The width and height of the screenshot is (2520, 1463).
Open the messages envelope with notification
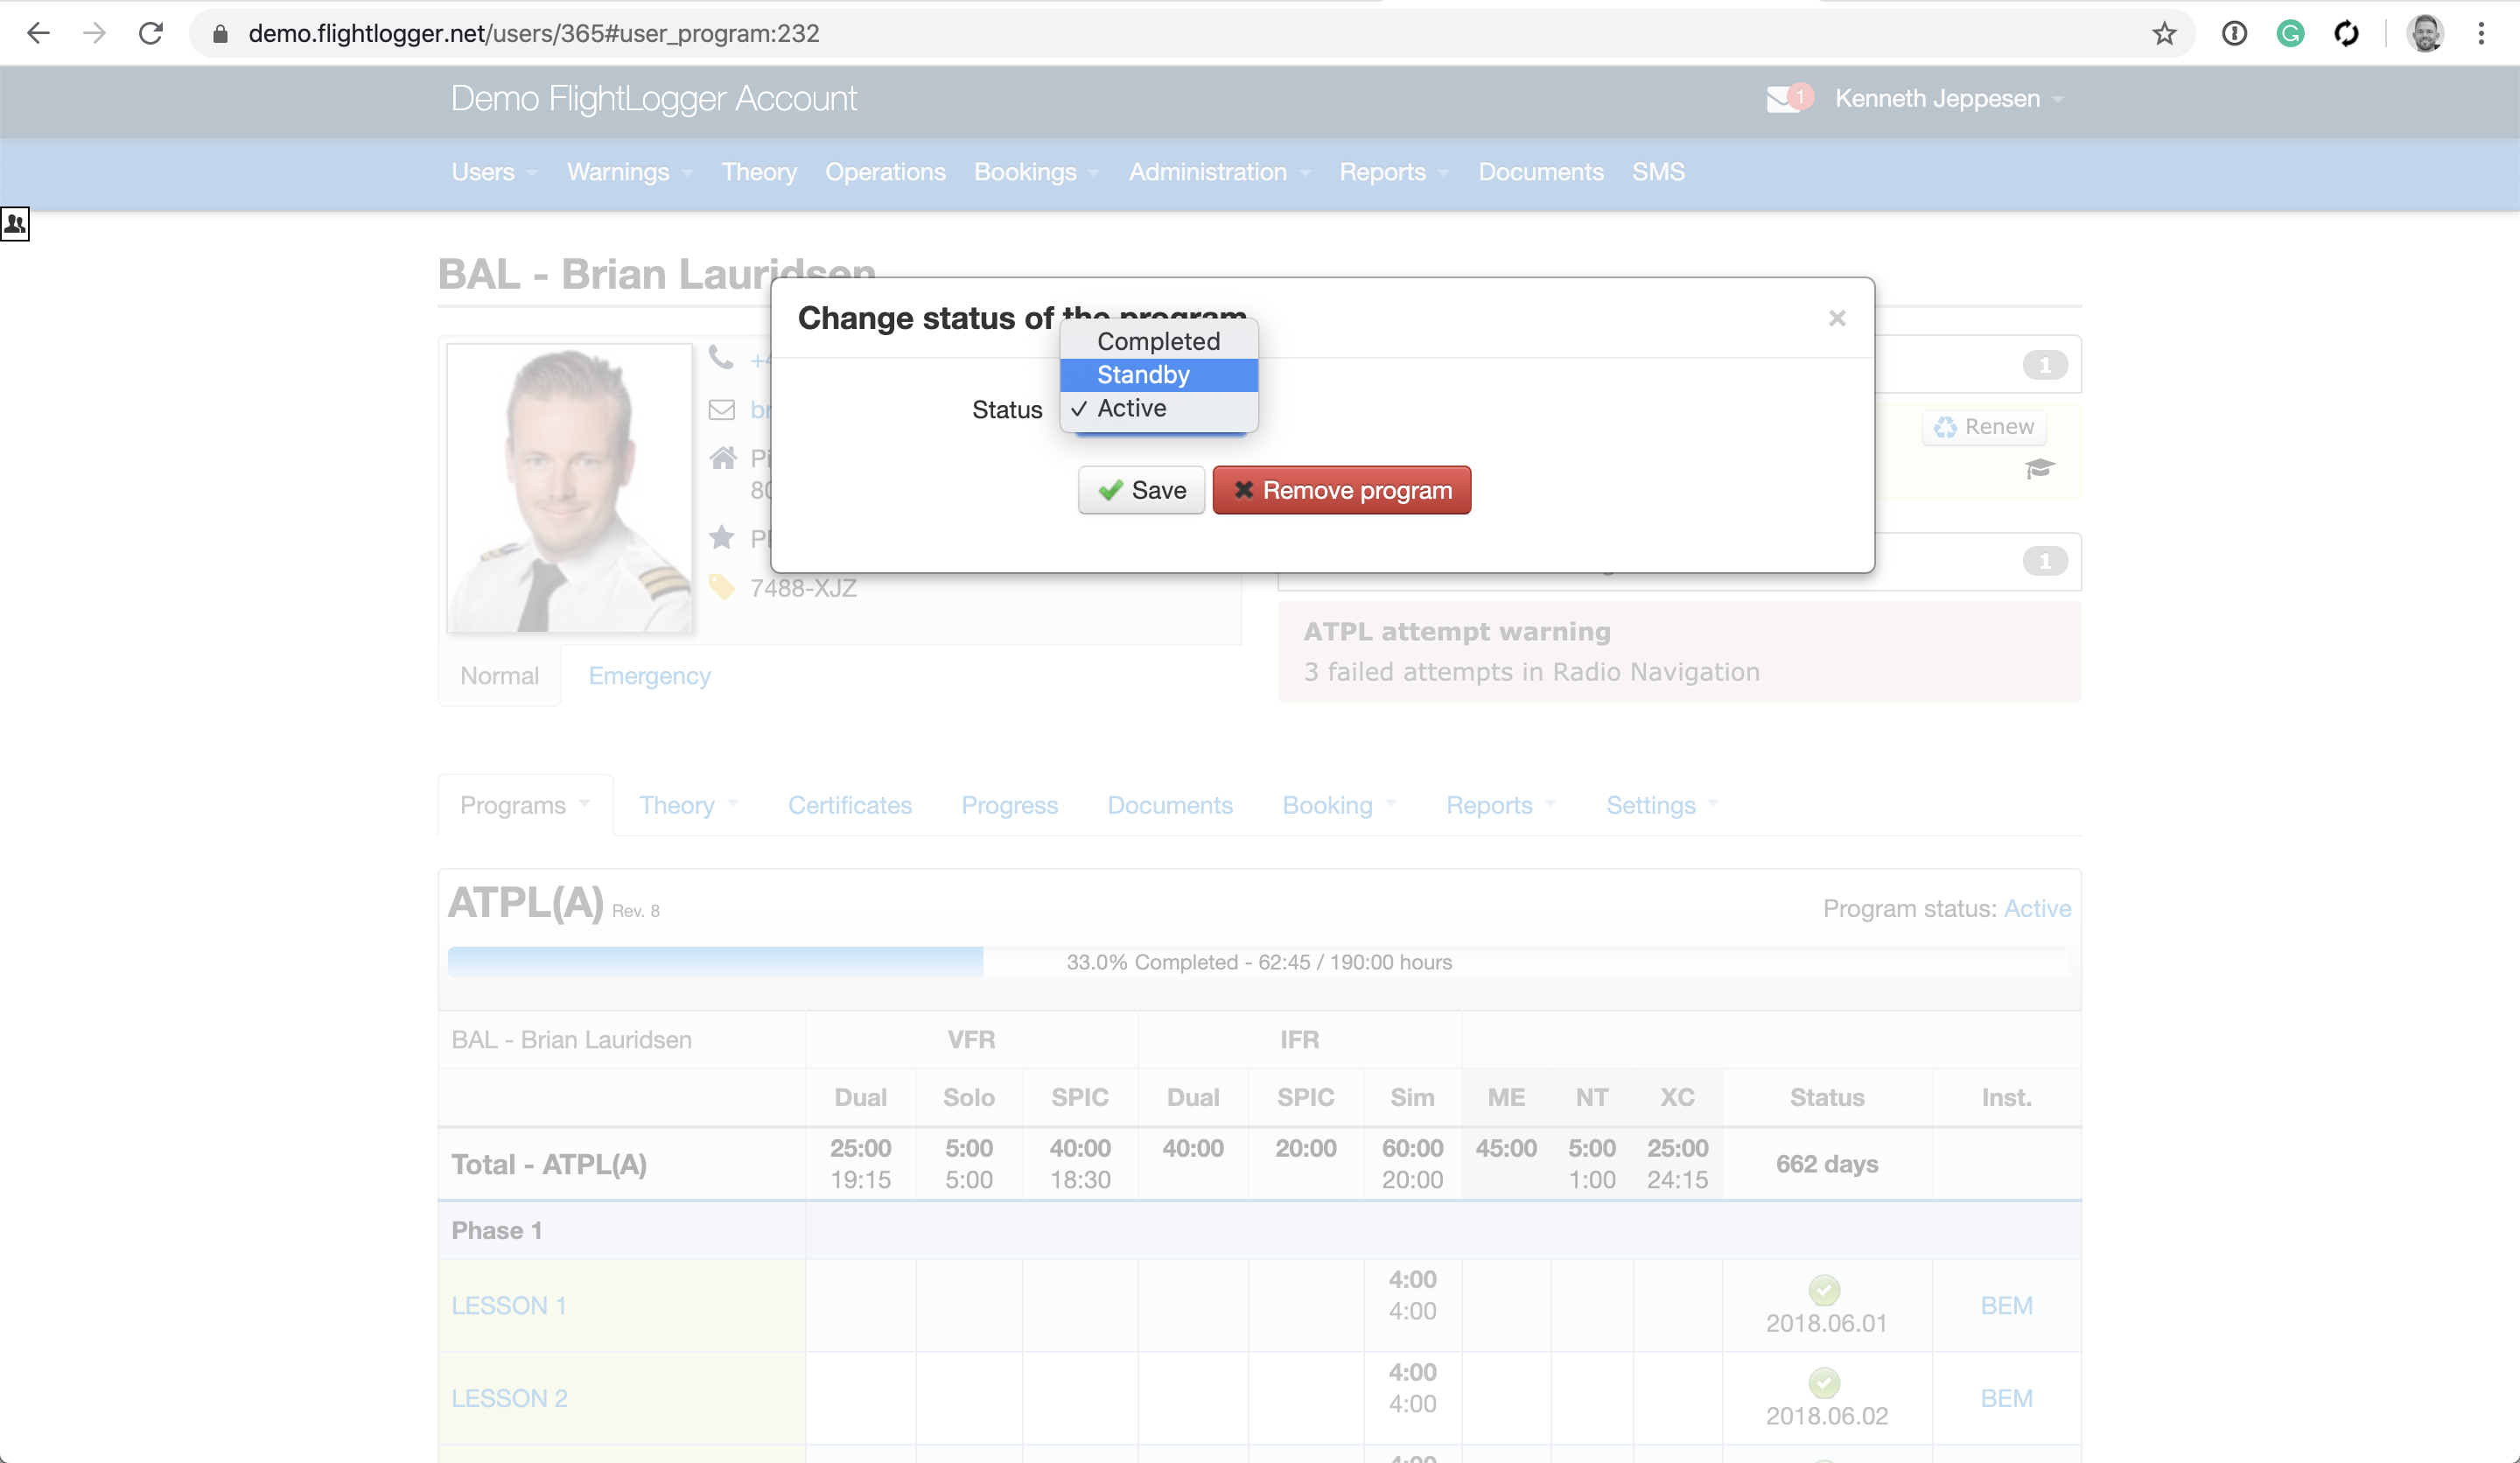(1788, 98)
